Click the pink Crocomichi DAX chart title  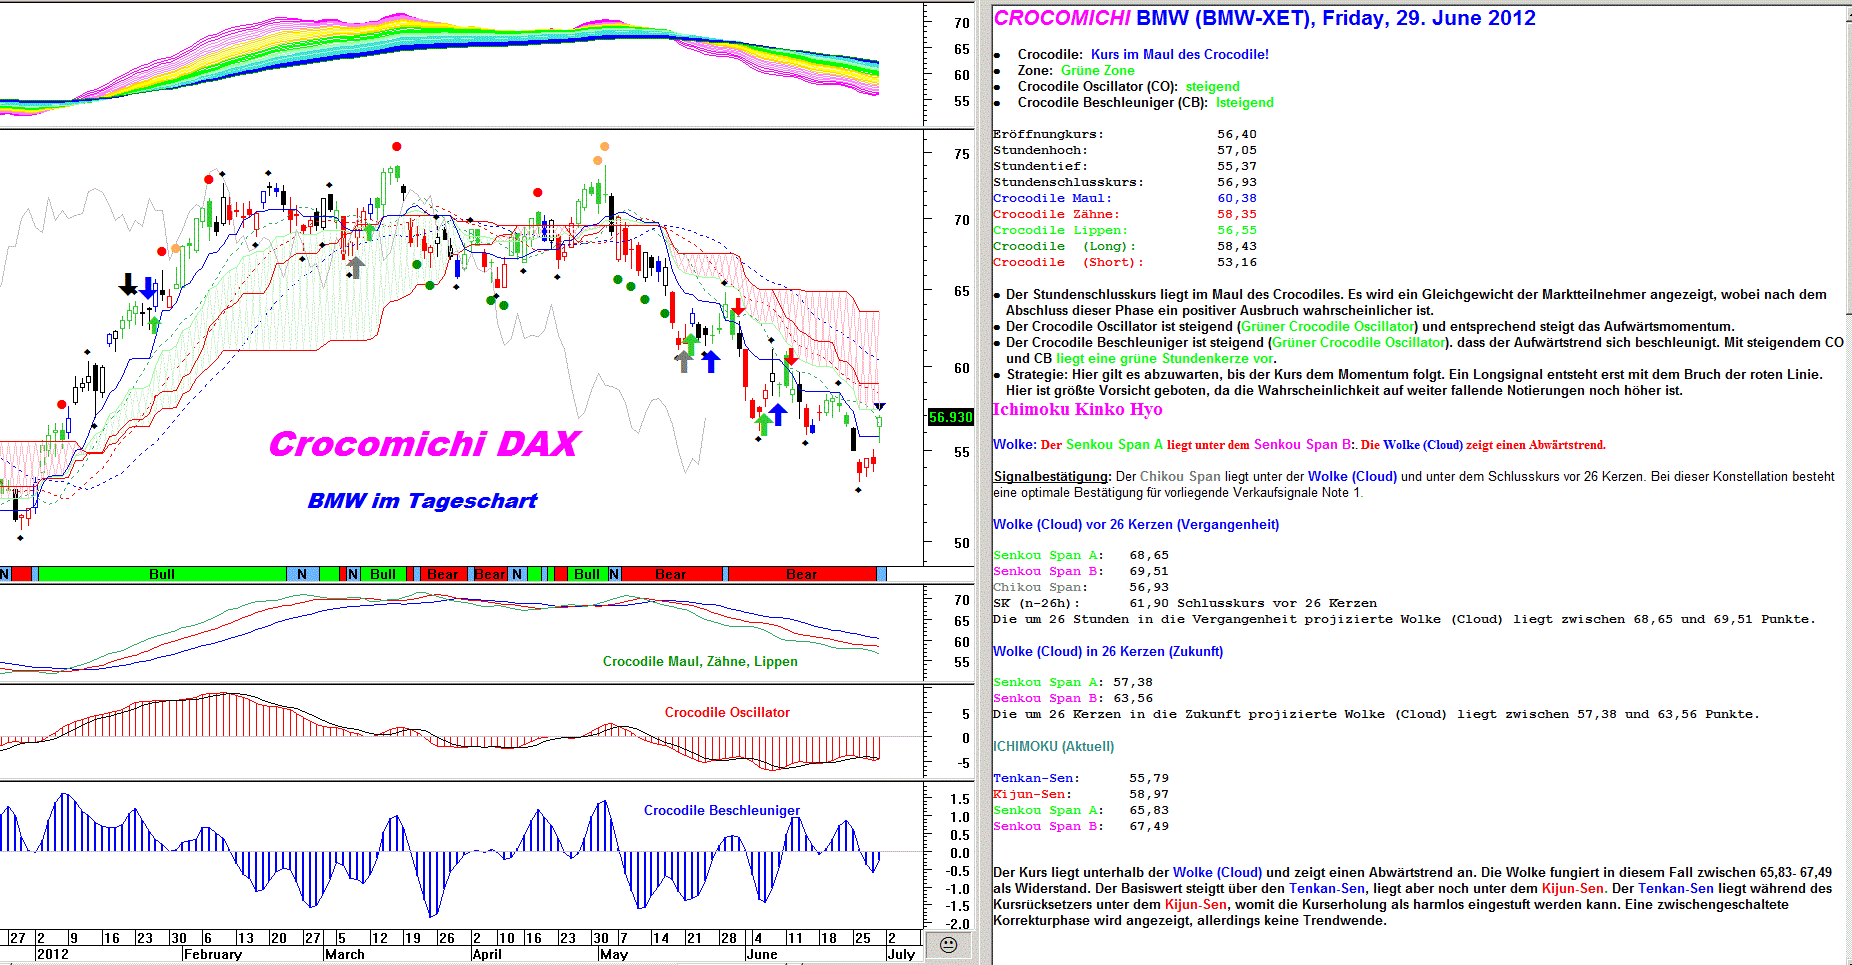point(423,444)
